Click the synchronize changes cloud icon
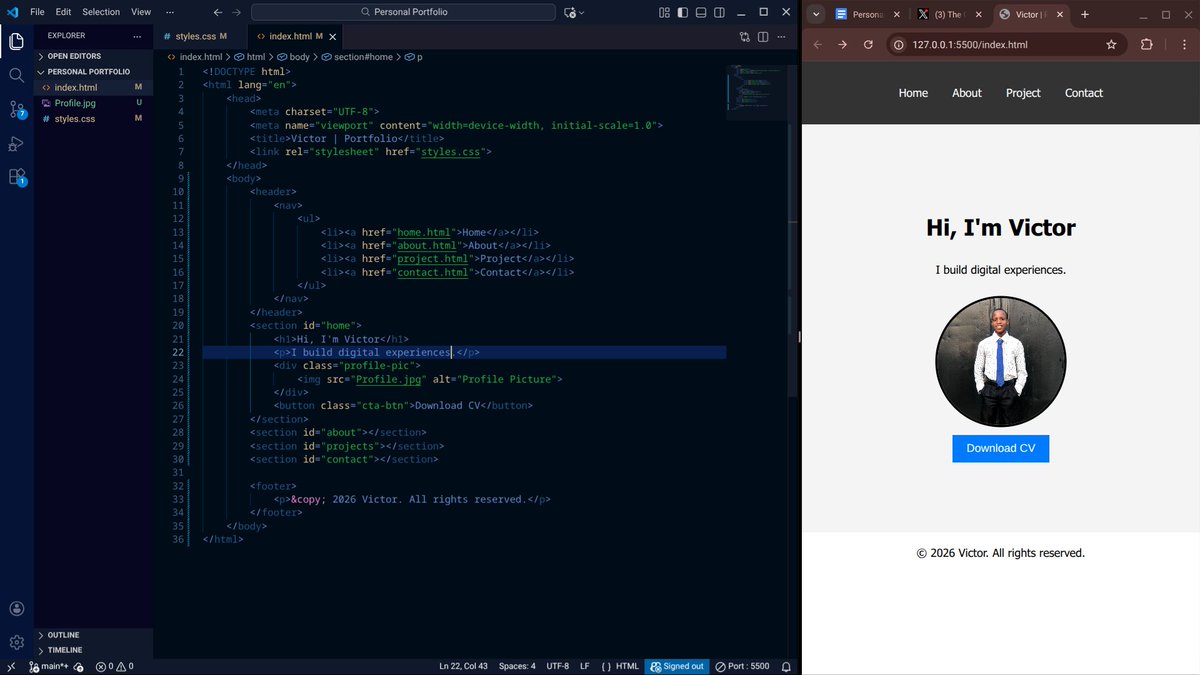 [79, 666]
